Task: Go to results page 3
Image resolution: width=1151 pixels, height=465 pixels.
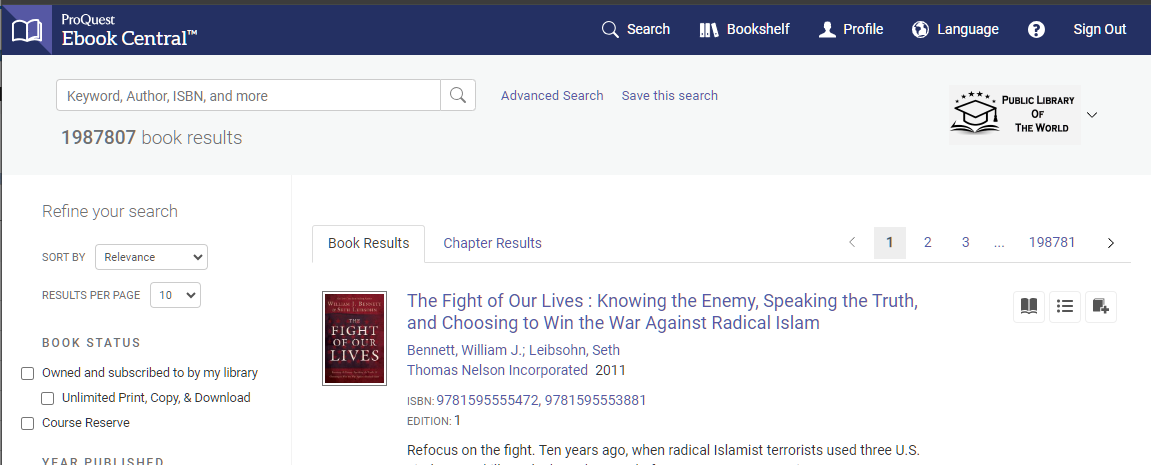Action: coord(965,242)
